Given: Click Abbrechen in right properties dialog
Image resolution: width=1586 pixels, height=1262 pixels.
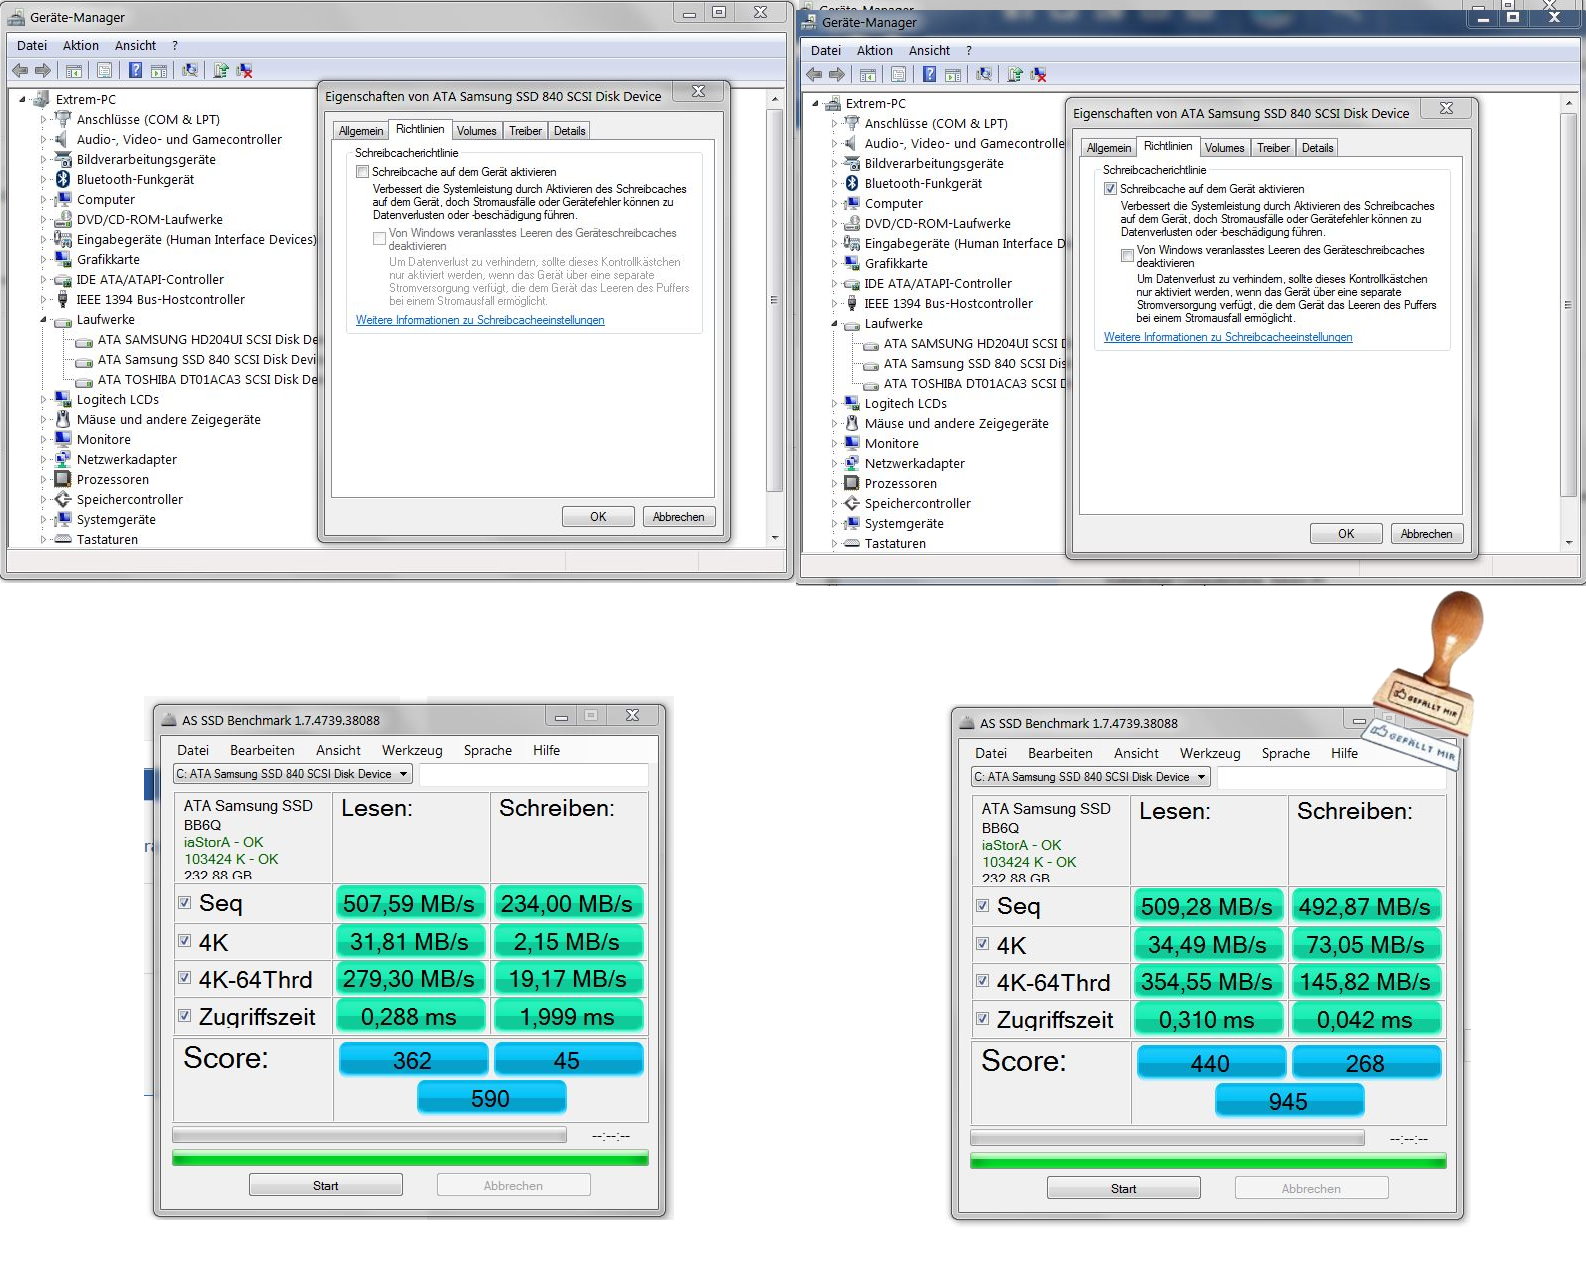Looking at the screenshot, I should [x=1427, y=534].
